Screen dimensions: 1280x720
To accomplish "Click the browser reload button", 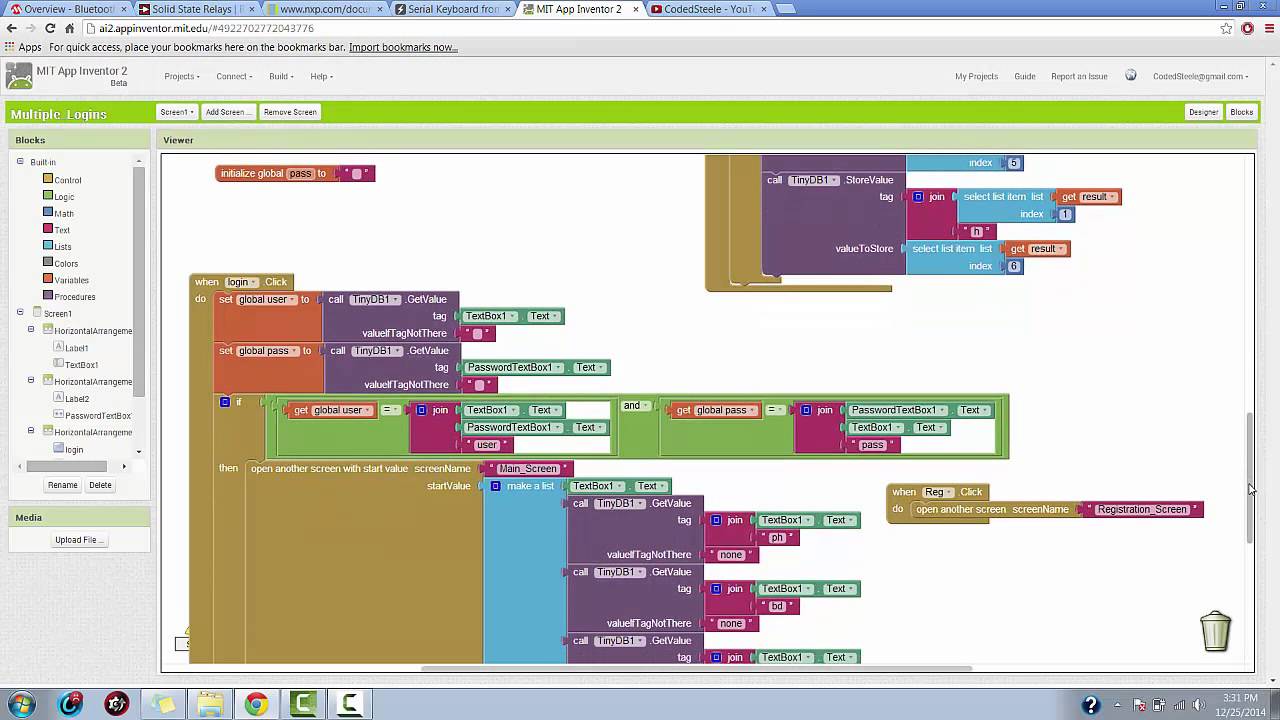I will (x=49, y=28).
